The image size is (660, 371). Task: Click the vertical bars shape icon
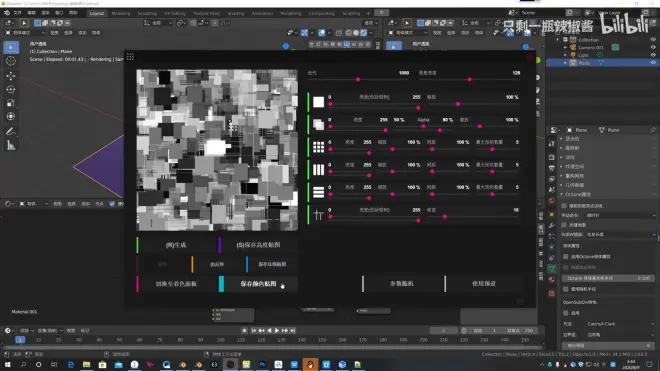(x=318, y=170)
